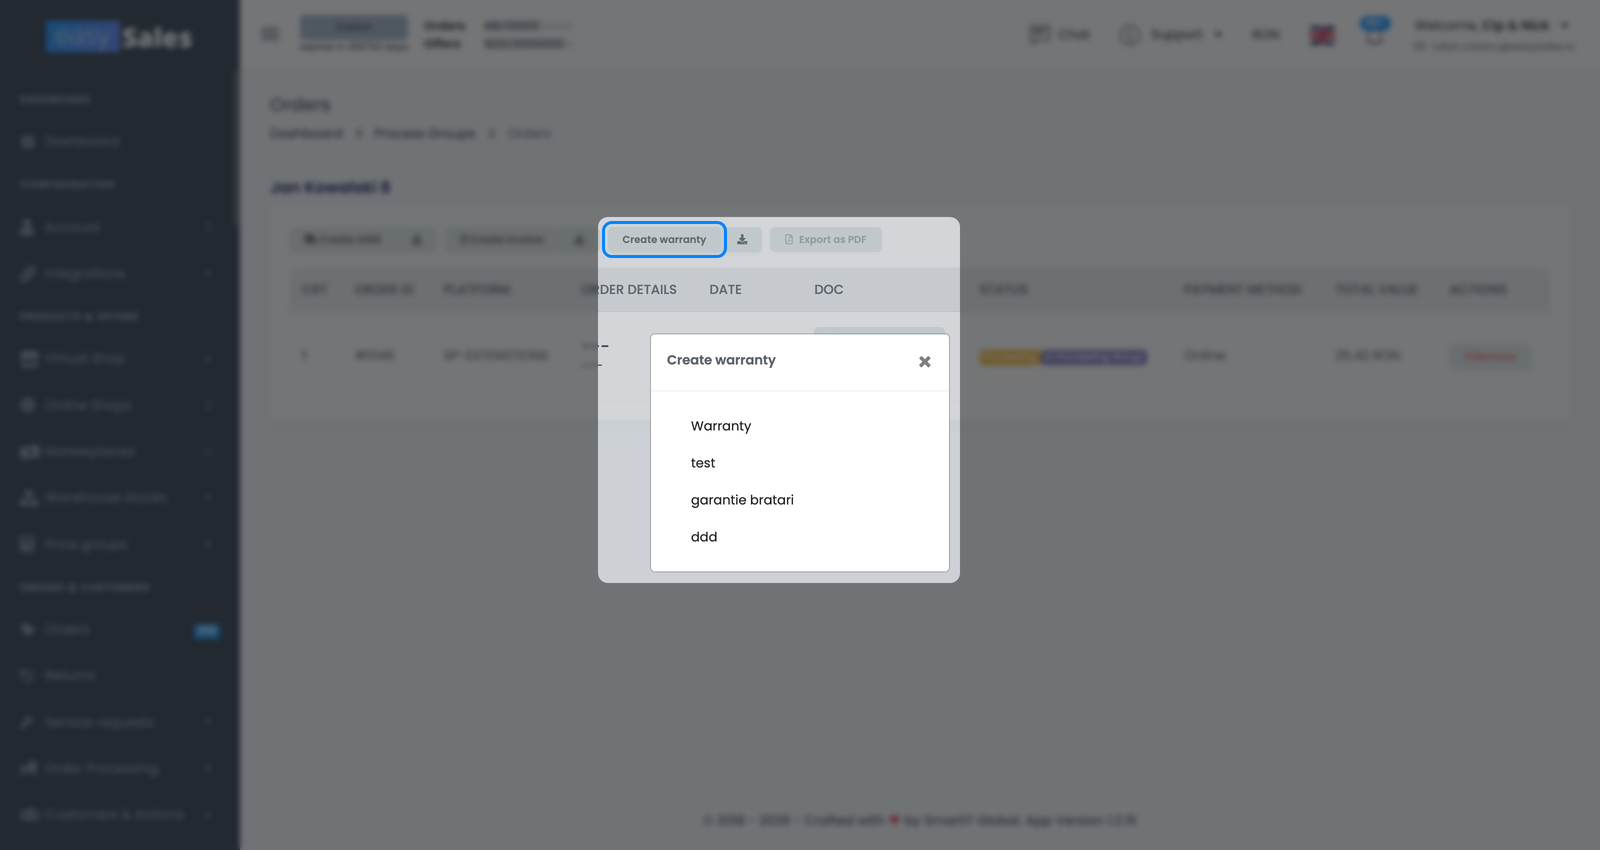The height and width of the screenshot is (850, 1600).
Task: Choose the 'ddd' warranty option
Action: 704,537
